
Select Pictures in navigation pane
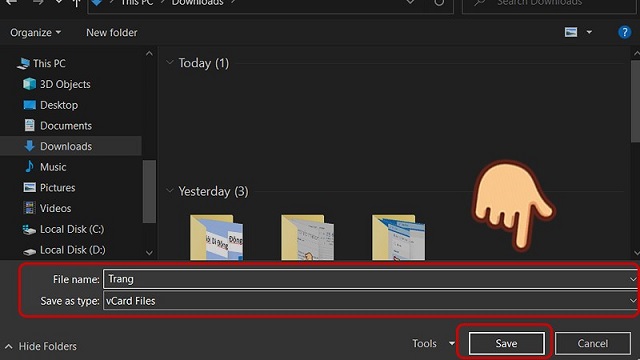tap(58, 188)
